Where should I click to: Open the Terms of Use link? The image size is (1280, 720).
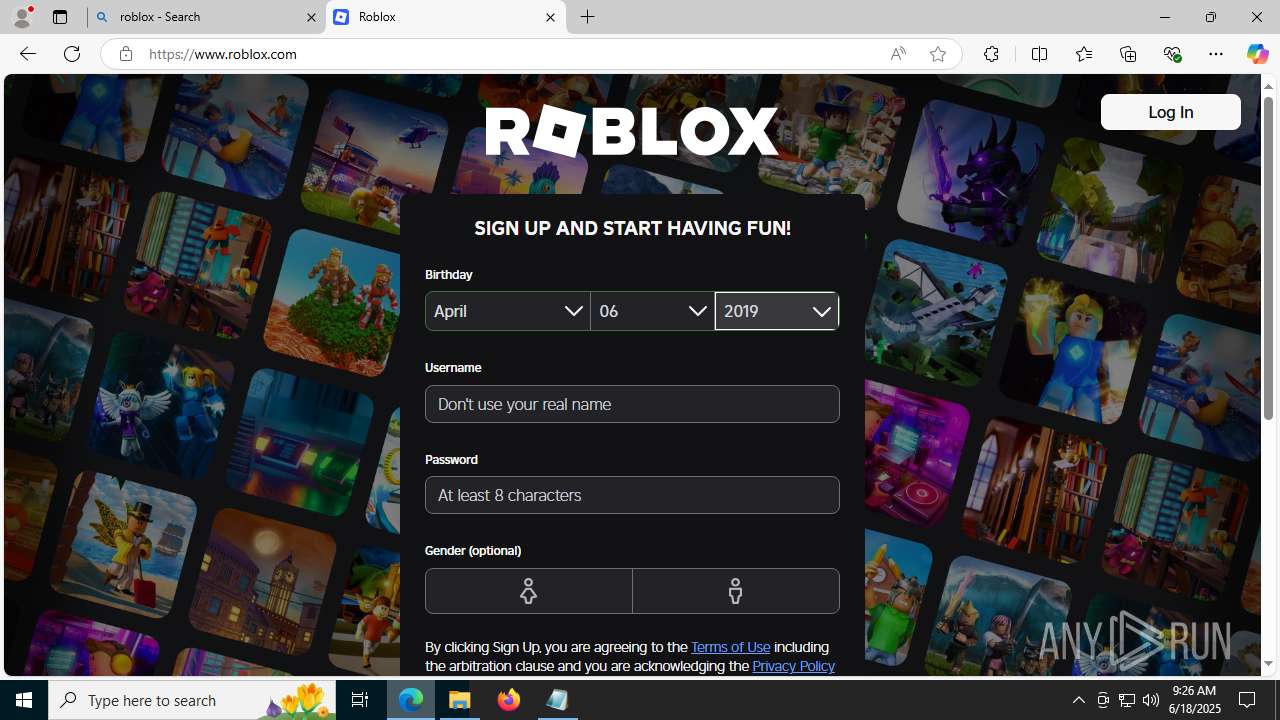(730, 647)
